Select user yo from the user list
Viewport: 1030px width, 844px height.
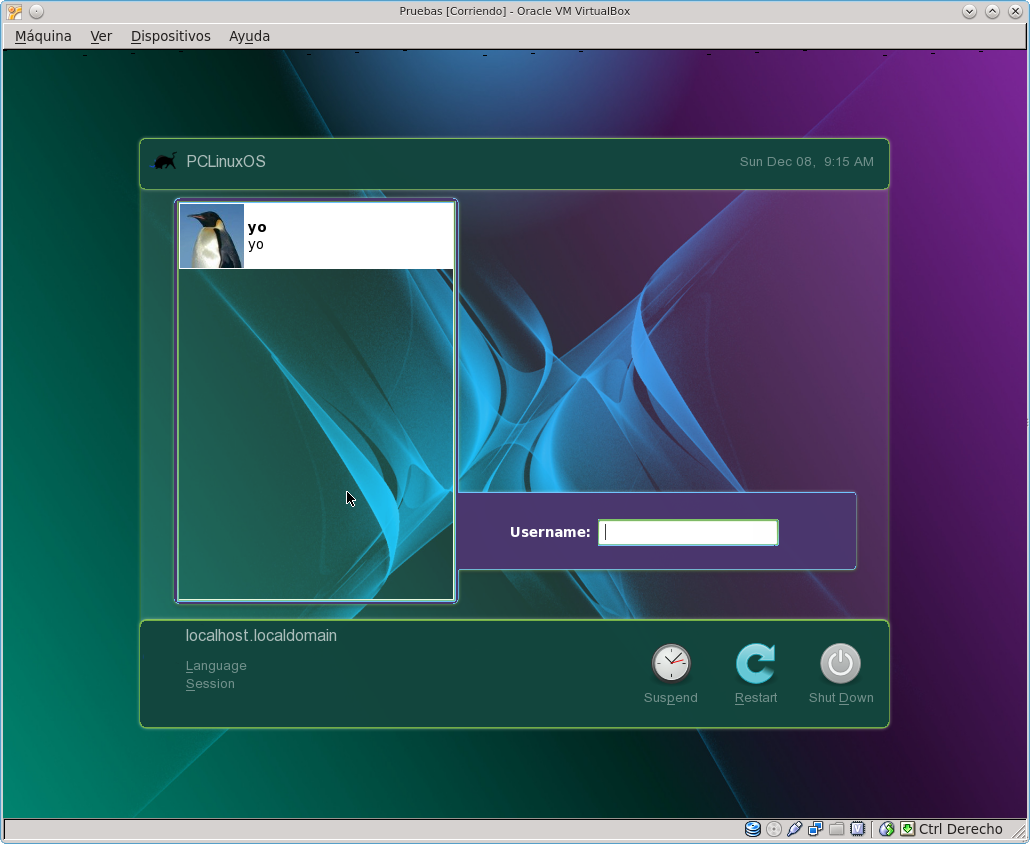coord(315,236)
